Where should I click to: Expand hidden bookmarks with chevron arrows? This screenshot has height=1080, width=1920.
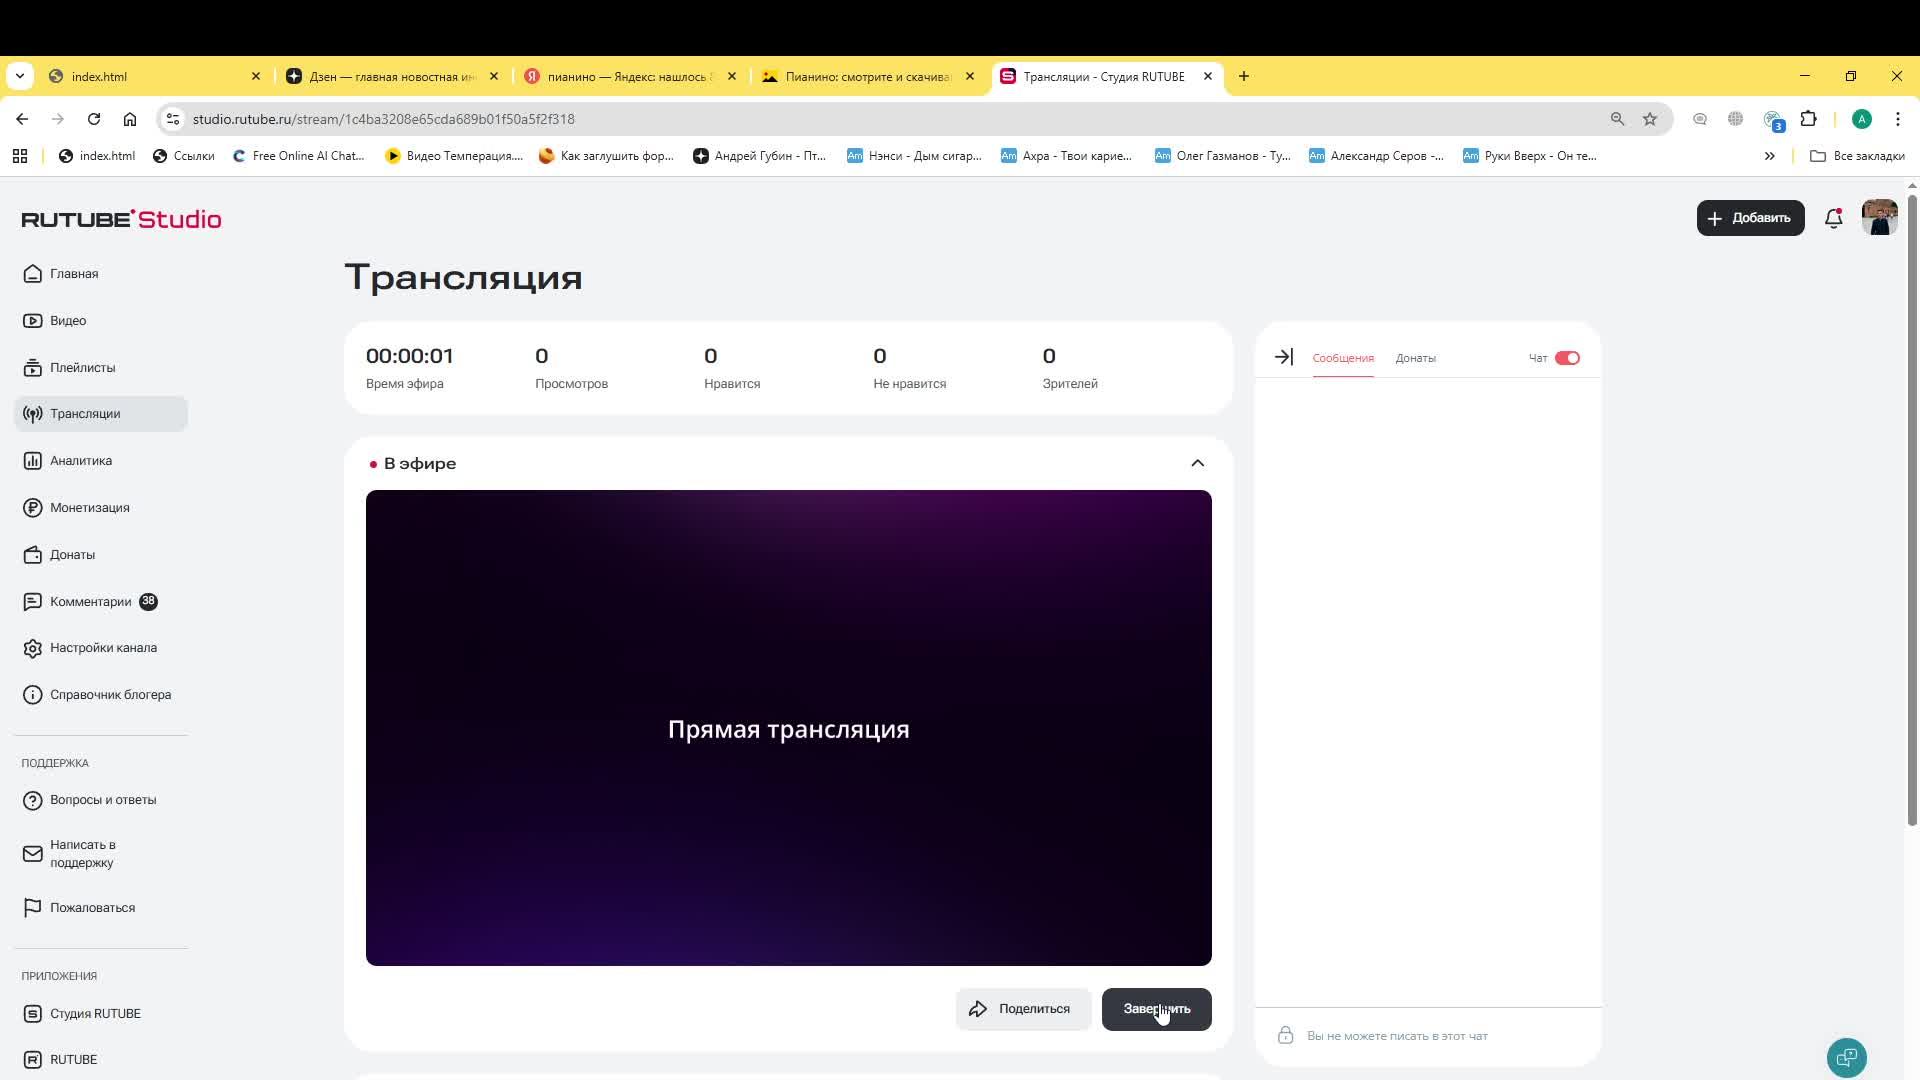(1770, 156)
